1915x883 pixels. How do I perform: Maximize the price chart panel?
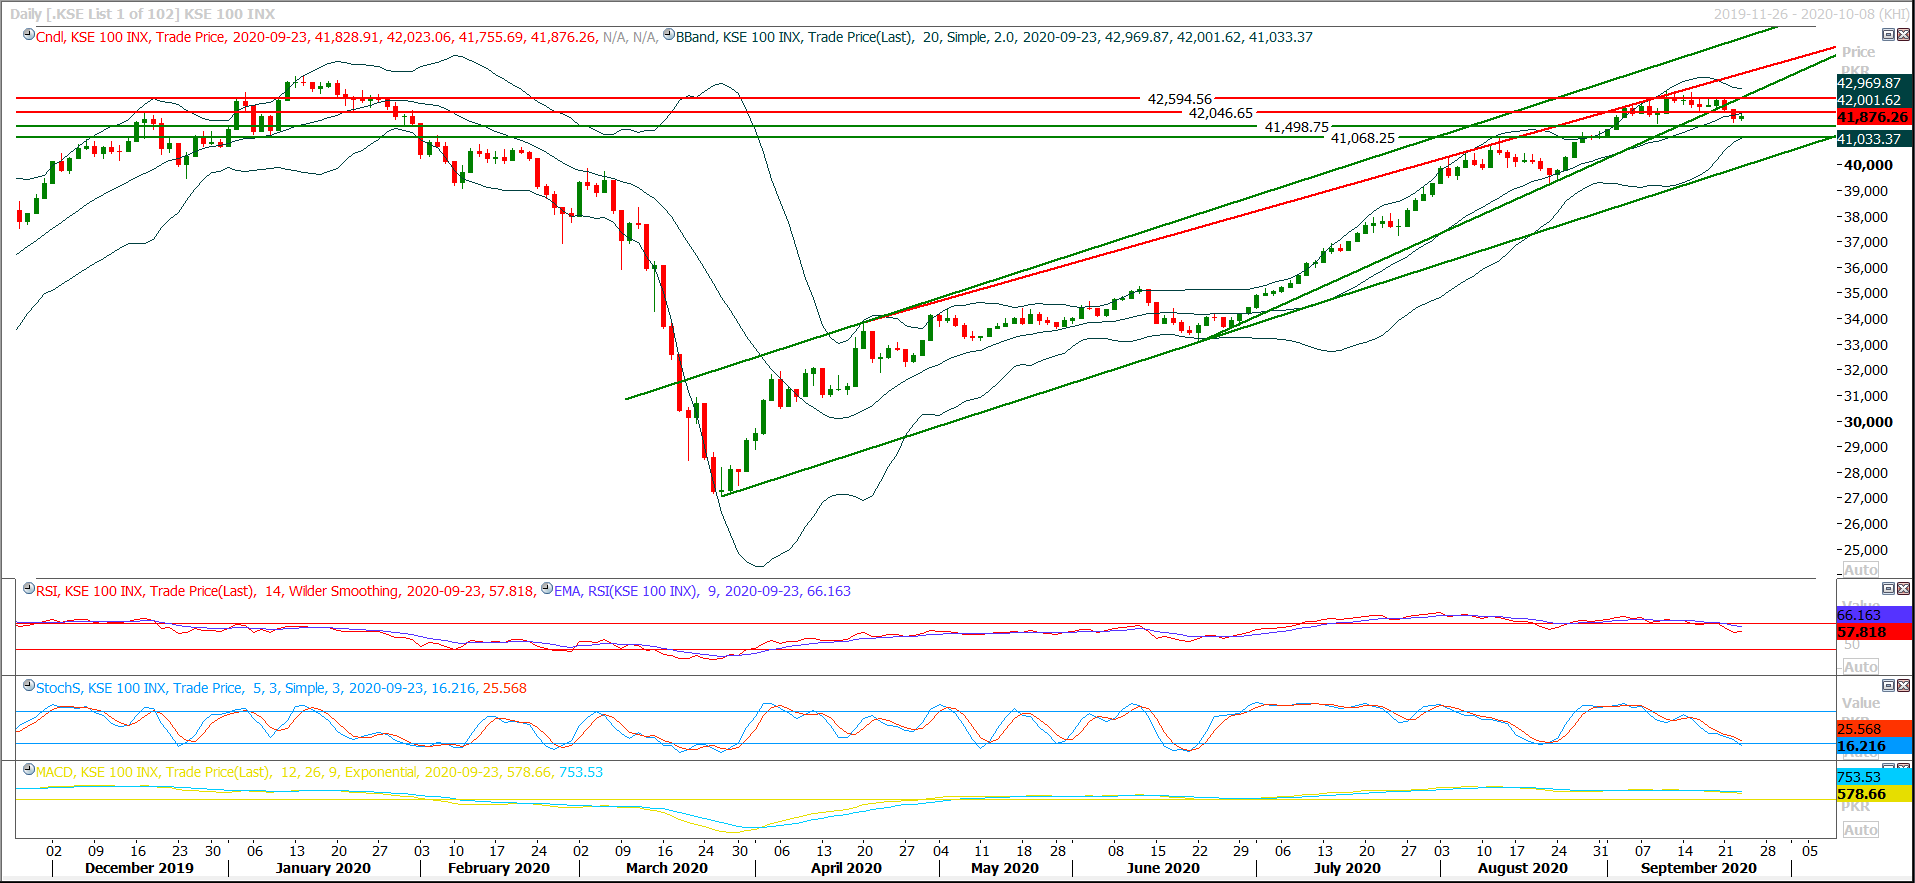tap(1888, 35)
